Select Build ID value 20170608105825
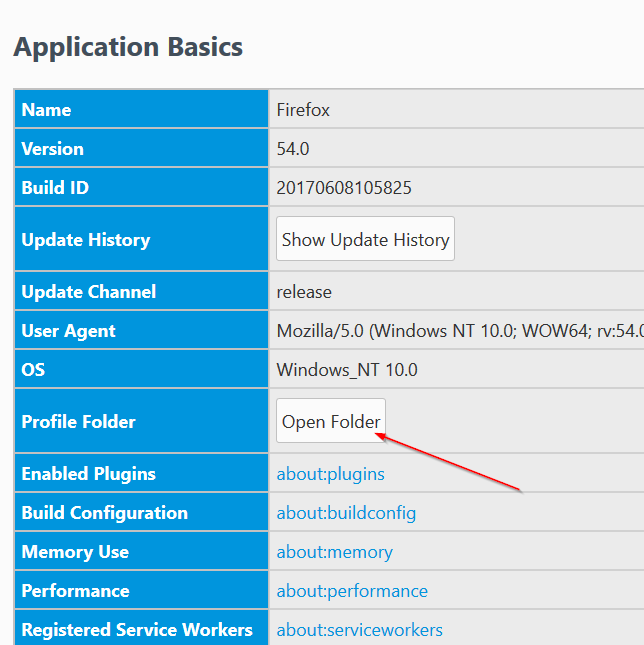This screenshot has height=645, width=644. [x=344, y=188]
